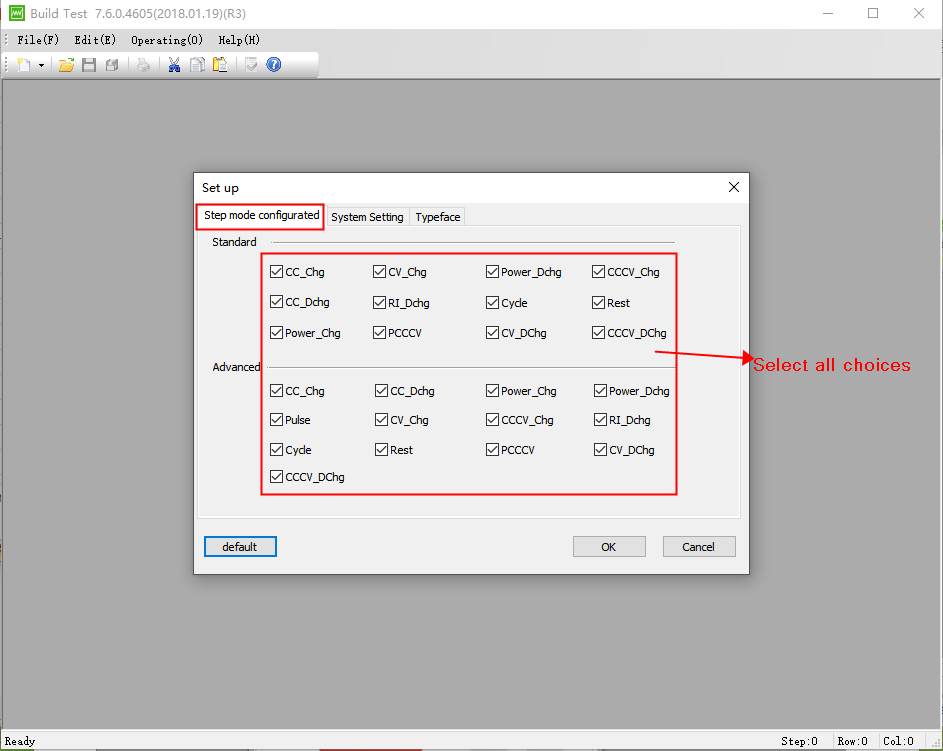943x751 pixels.
Task: Click the Open folder toolbar icon
Action: click(66, 65)
